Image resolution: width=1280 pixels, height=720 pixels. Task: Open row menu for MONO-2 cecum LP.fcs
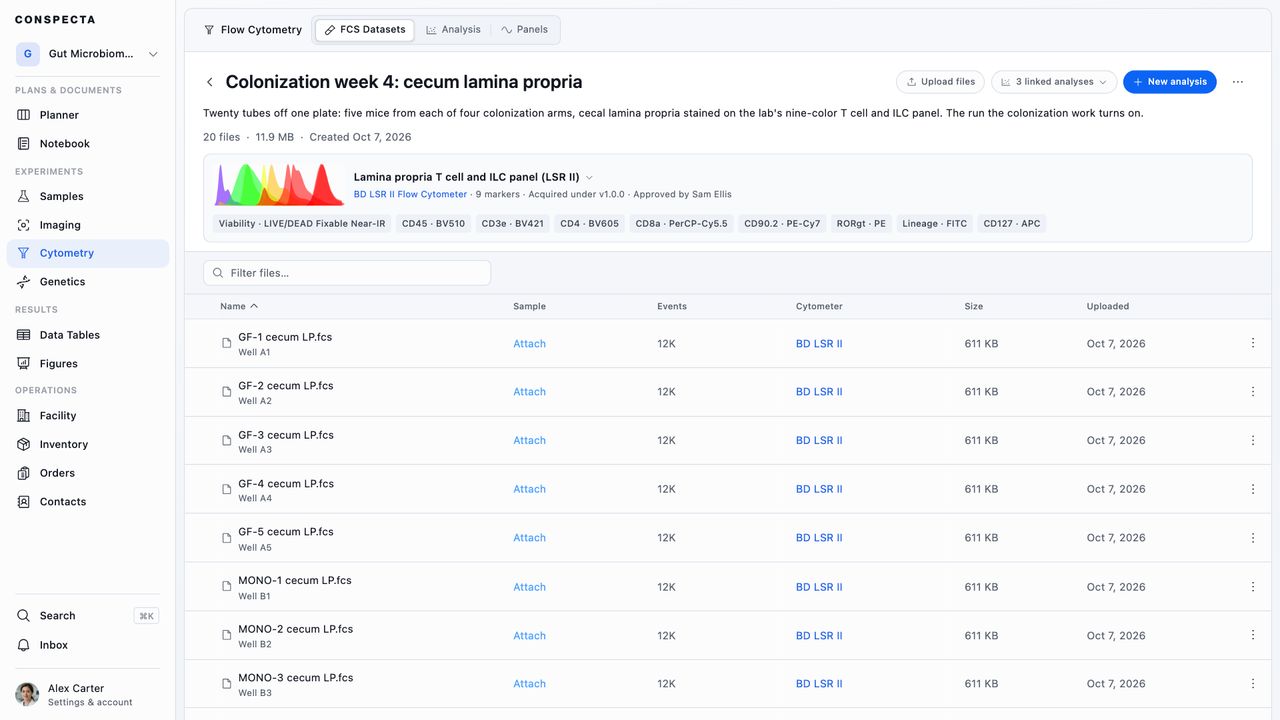coord(1253,635)
